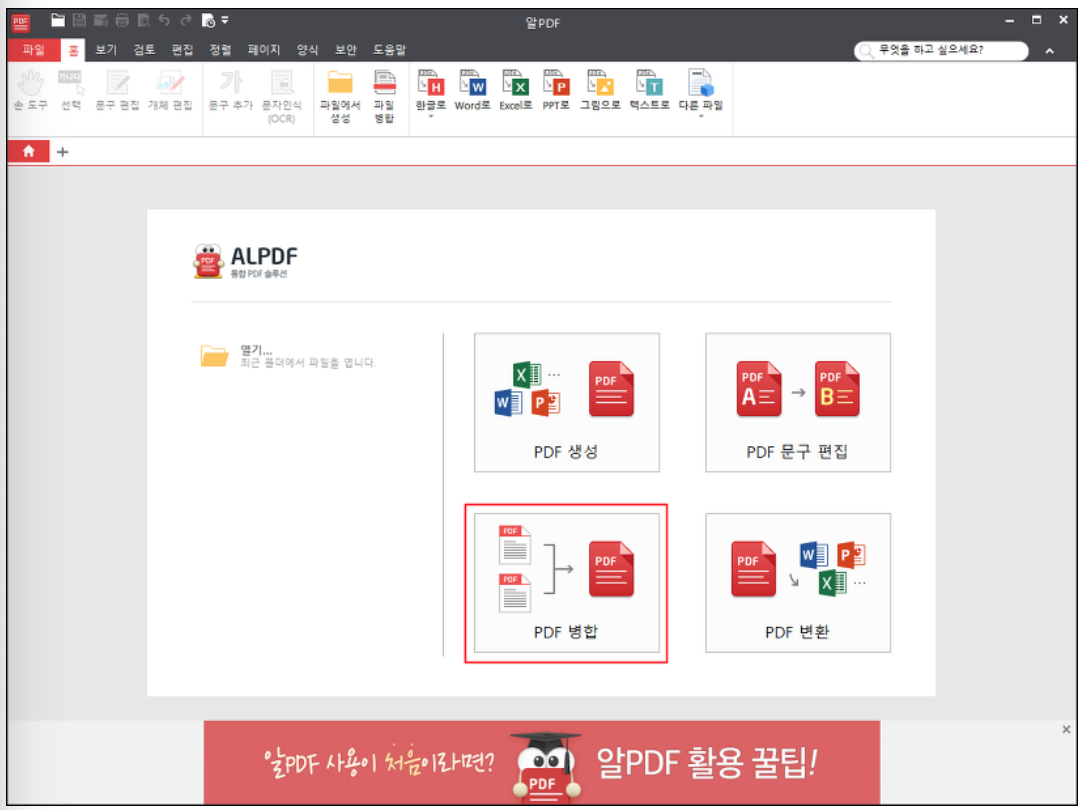The image size is (1082, 810).
Task: Select the 손 도구 hand tool
Action: click(30, 90)
